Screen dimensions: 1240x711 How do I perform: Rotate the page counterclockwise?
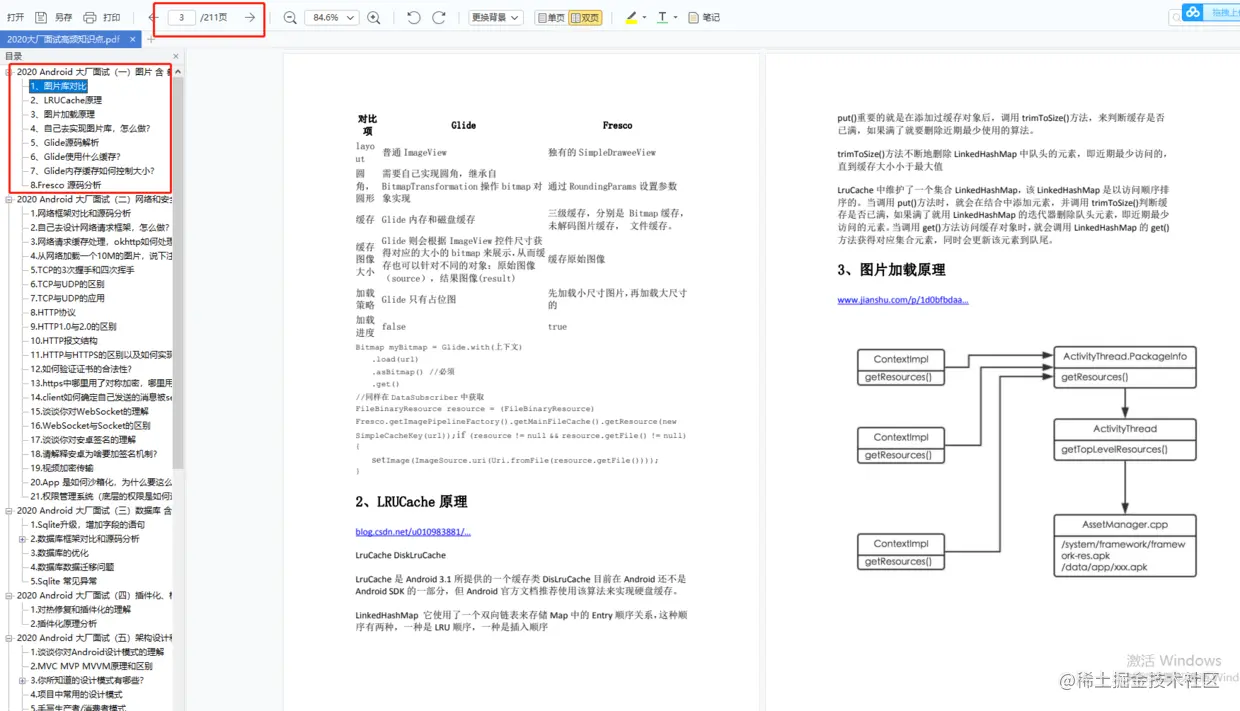click(413, 17)
